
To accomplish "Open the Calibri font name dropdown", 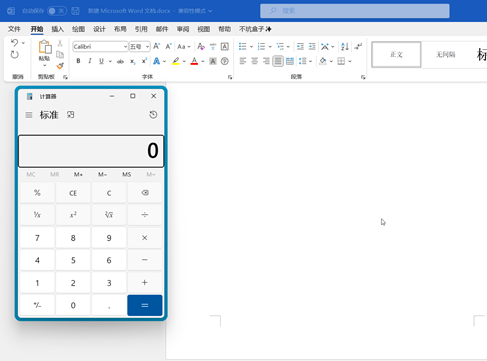I will [125, 47].
